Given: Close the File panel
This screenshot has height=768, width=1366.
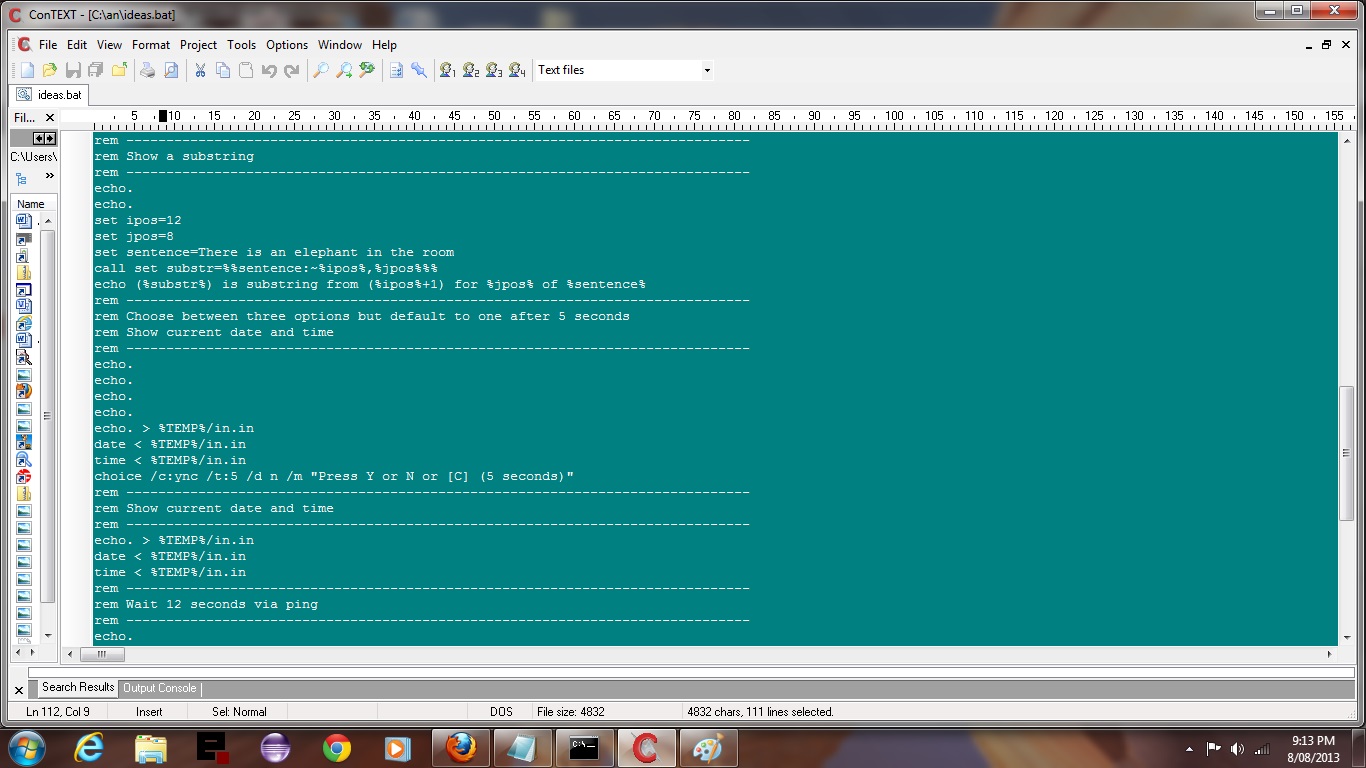Looking at the screenshot, I should pyautogui.click(x=50, y=118).
